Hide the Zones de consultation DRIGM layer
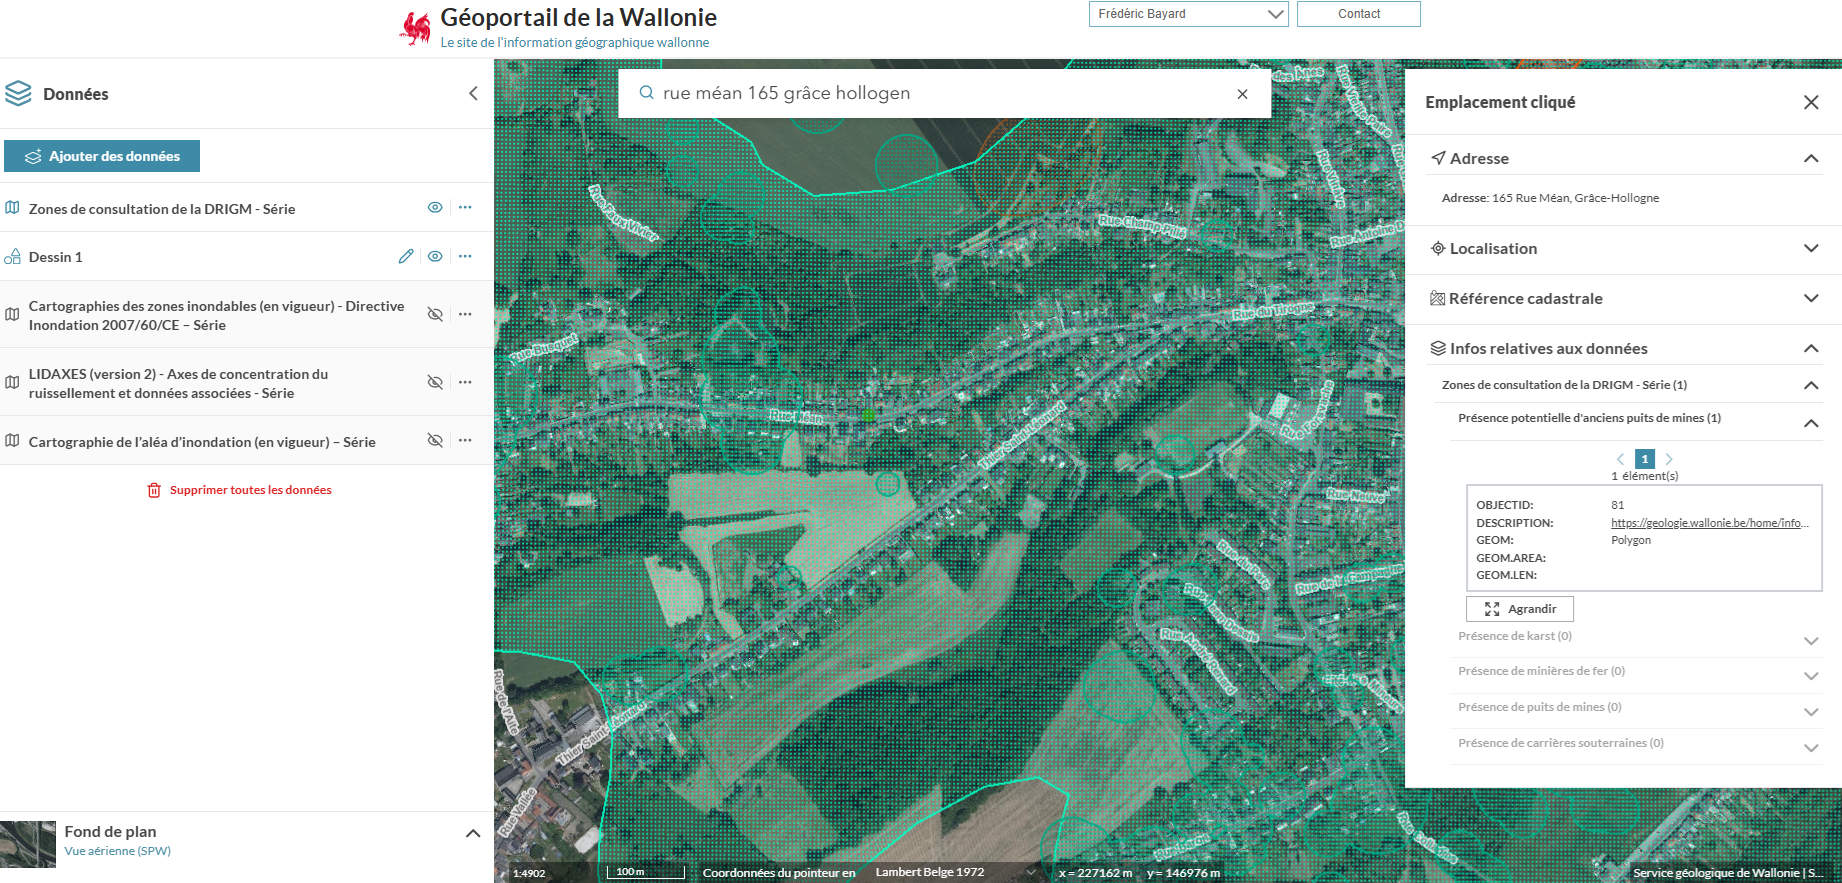The height and width of the screenshot is (883, 1842). pyautogui.click(x=435, y=208)
